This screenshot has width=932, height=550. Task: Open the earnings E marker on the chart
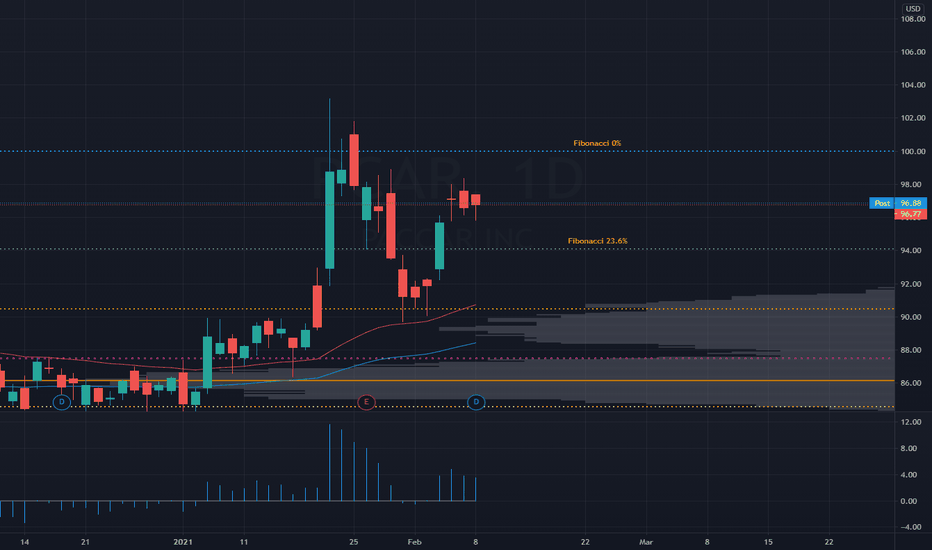pos(366,403)
